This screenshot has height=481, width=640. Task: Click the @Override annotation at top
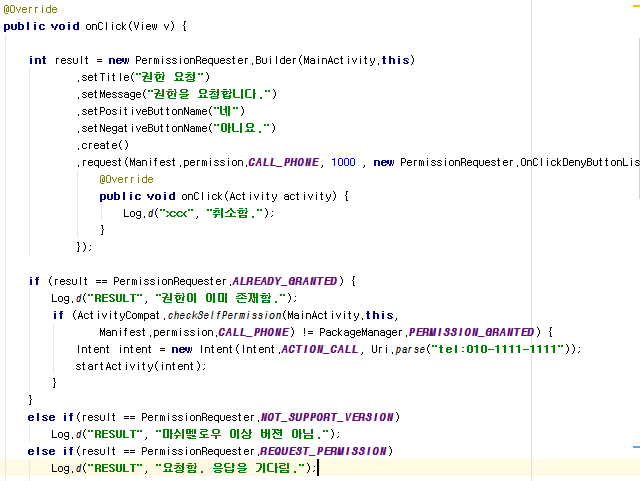tap(30, 9)
